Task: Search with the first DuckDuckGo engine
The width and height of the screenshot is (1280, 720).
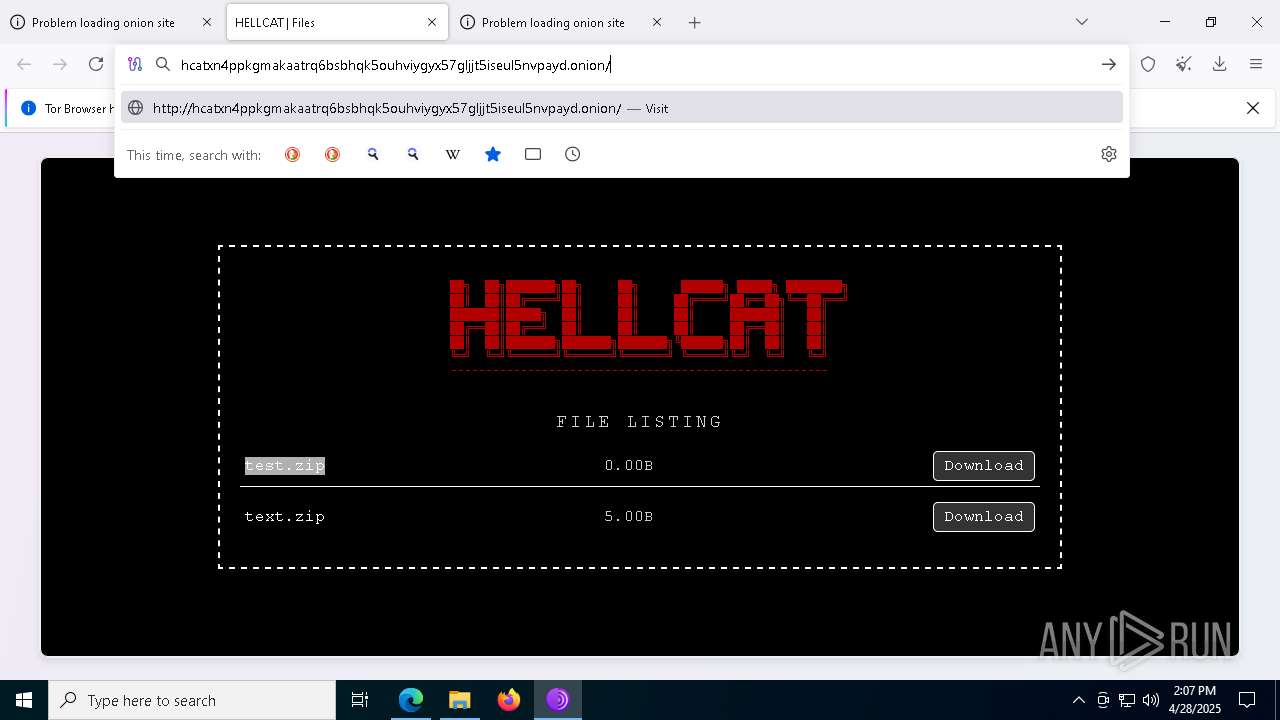Action: (x=292, y=154)
